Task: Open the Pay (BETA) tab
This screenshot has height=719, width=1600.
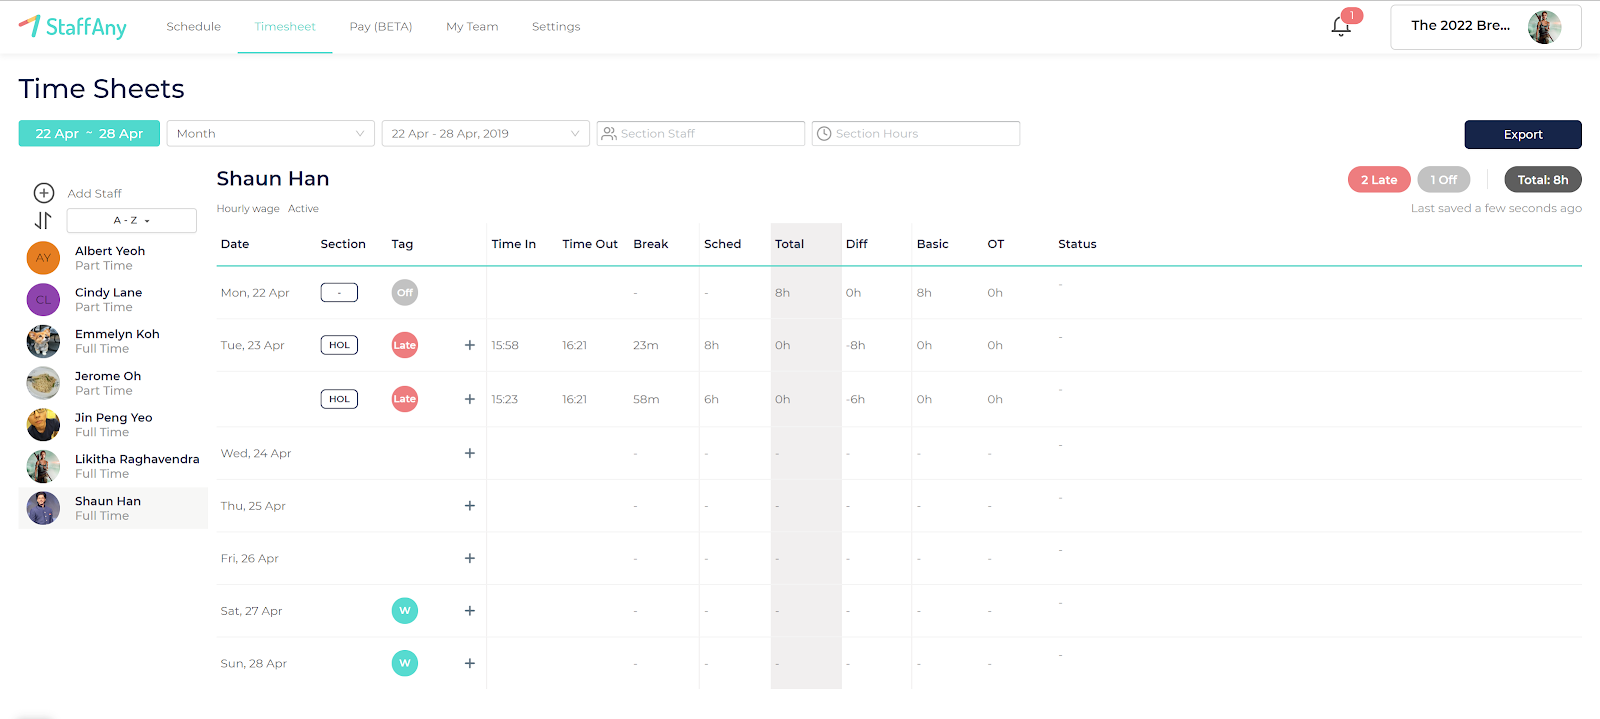Action: click(x=381, y=26)
